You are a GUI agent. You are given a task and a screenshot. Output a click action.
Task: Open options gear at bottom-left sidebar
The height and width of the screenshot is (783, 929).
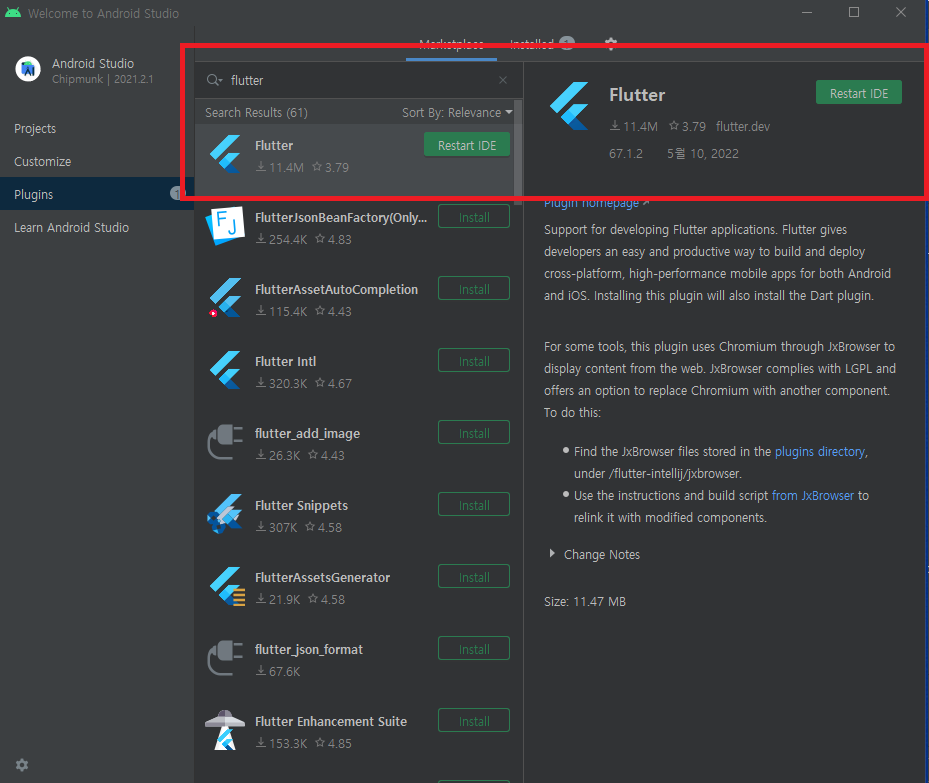pos(22,765)
